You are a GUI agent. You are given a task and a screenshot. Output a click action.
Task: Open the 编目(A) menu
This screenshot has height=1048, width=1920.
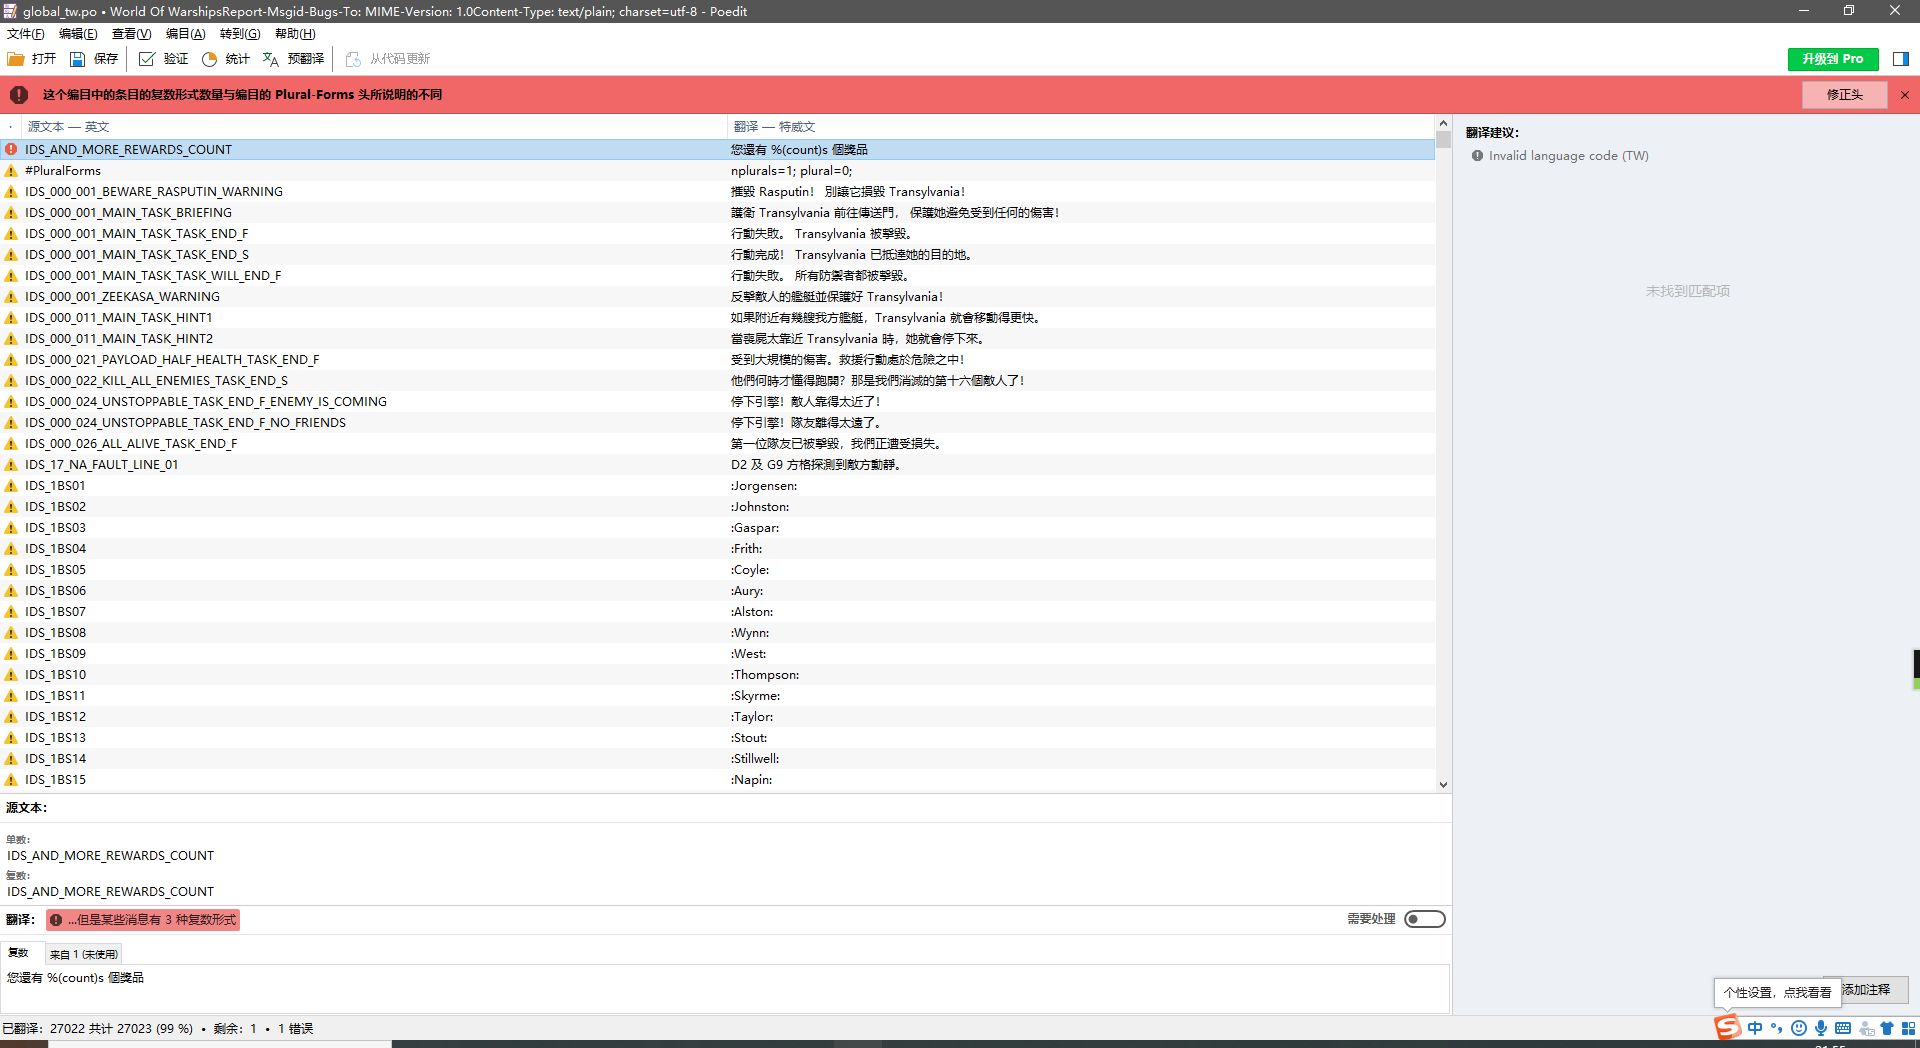click(x=185, y=34)
